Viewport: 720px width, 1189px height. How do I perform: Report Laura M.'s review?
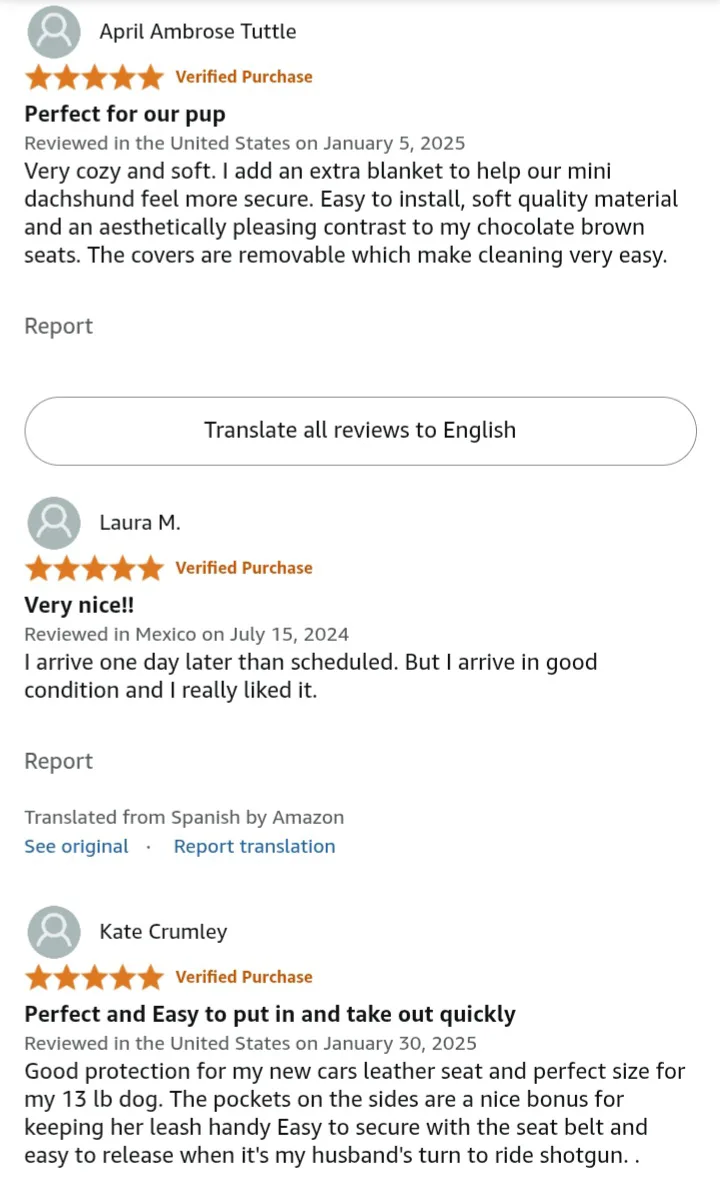pos(58,761)
